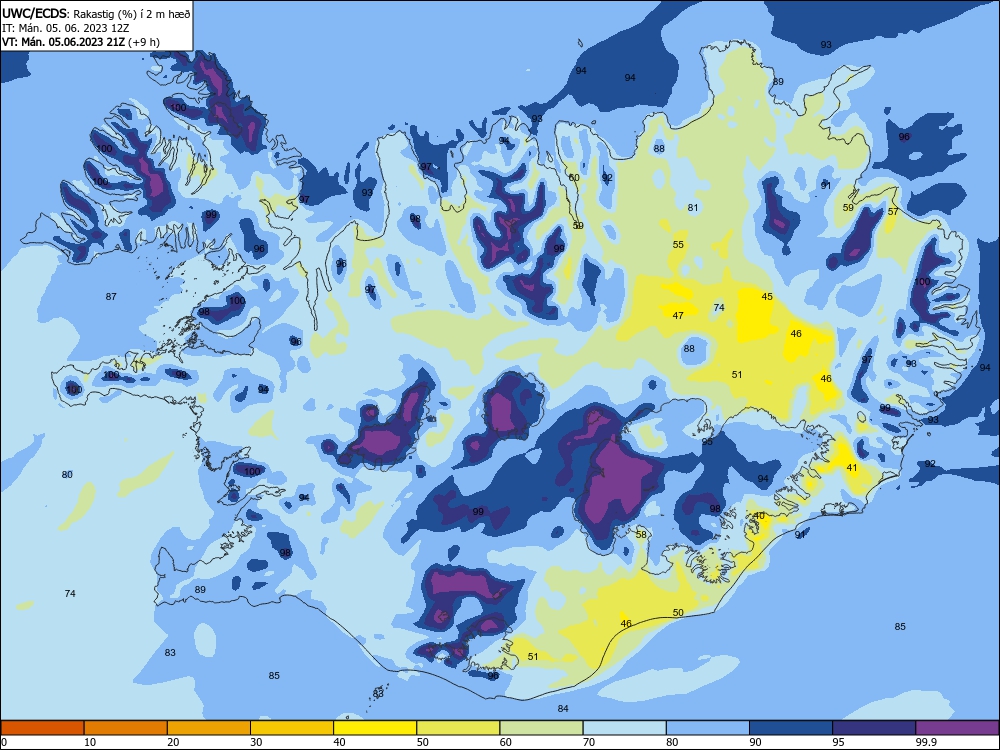Click the 'UWC/ECDS' title text
The height and width of the screenshot is (750, 1000).
point(33,13)
